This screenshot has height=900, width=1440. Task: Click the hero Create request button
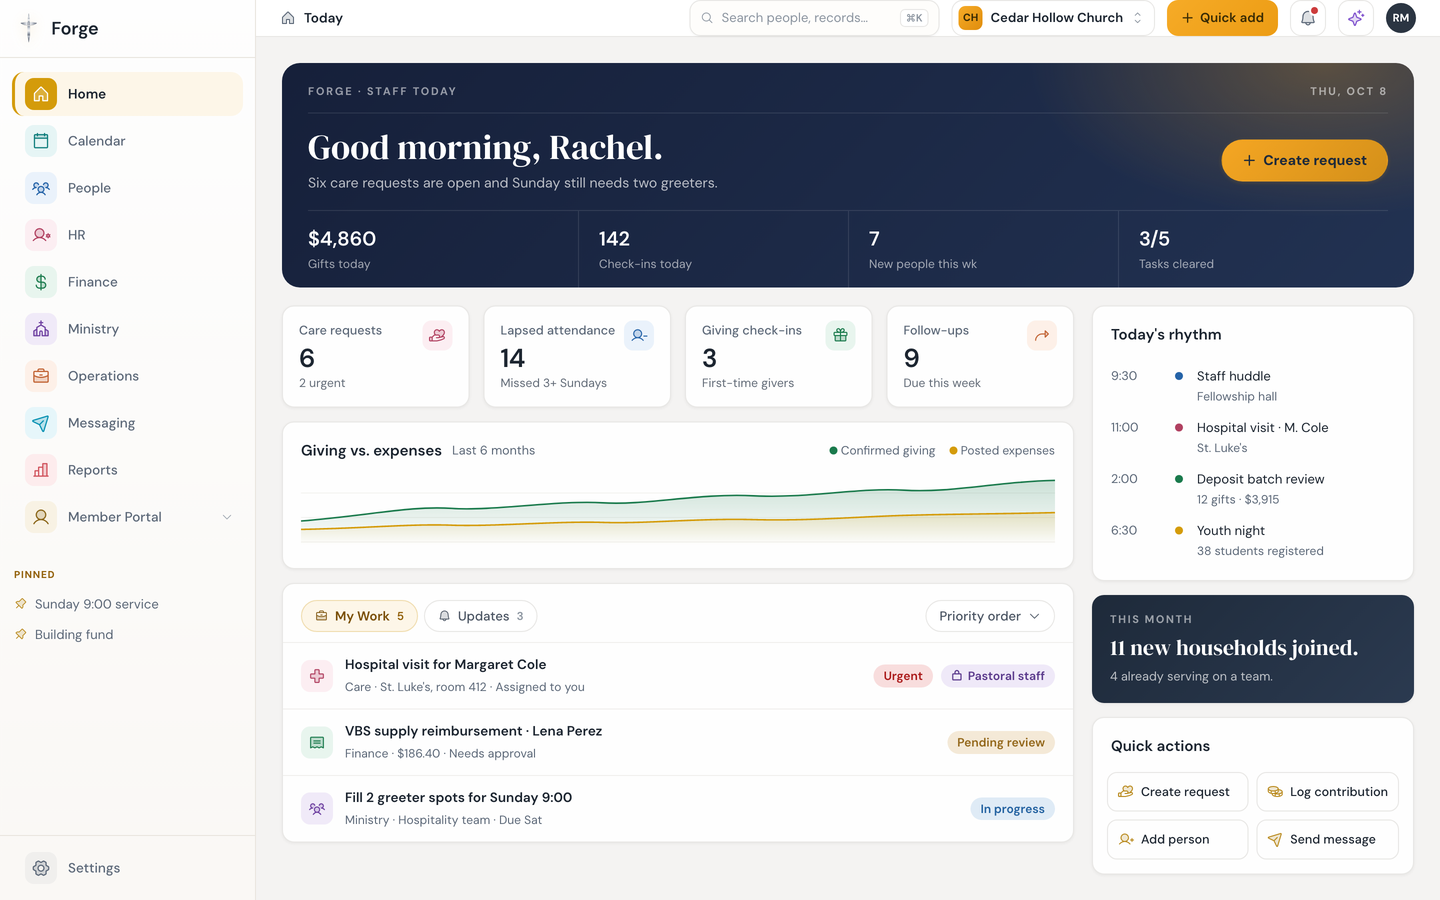pyautogui.click(x=1304, y=160)
